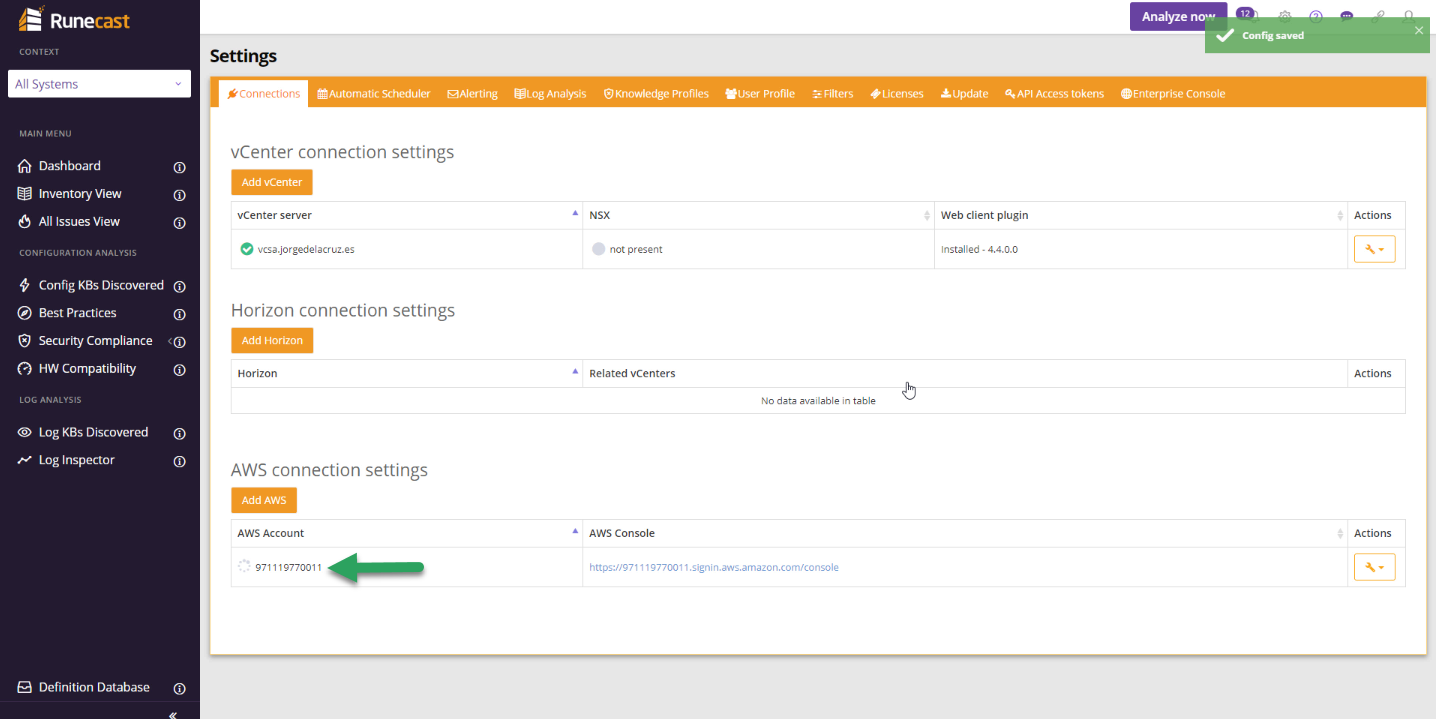
Task: Go to Dashboard in main menu
Action: (x=69, y=166)
